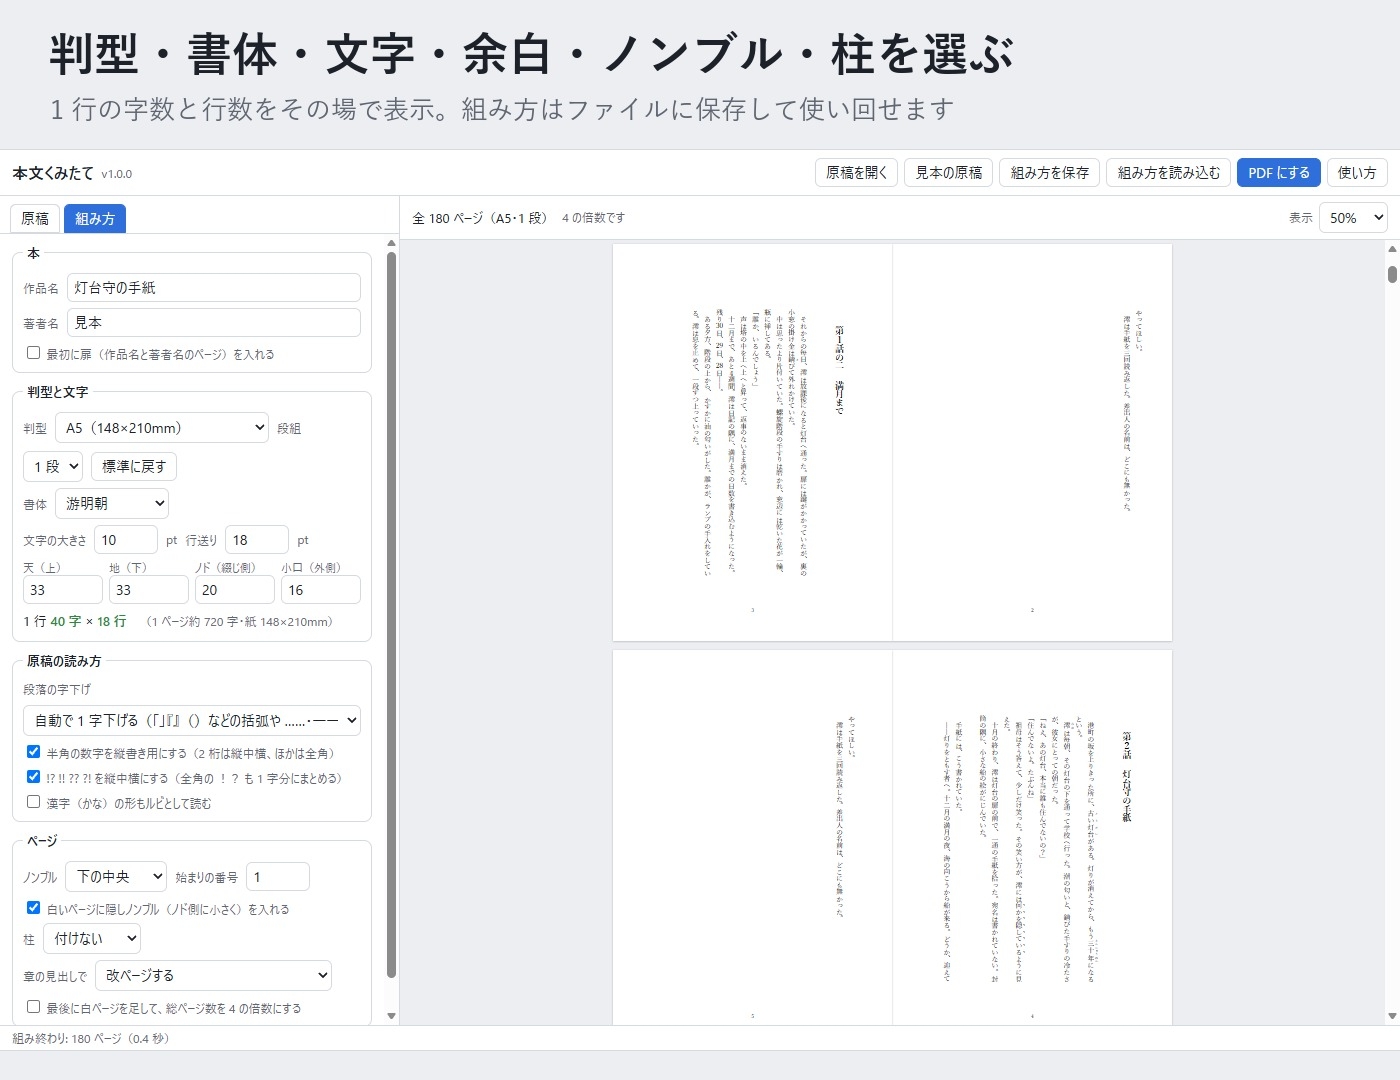Image resolution: width=1400 pixels, height=1080 pixels.
Task: Click the settings panel scrollbar
Action: point(391,614)
